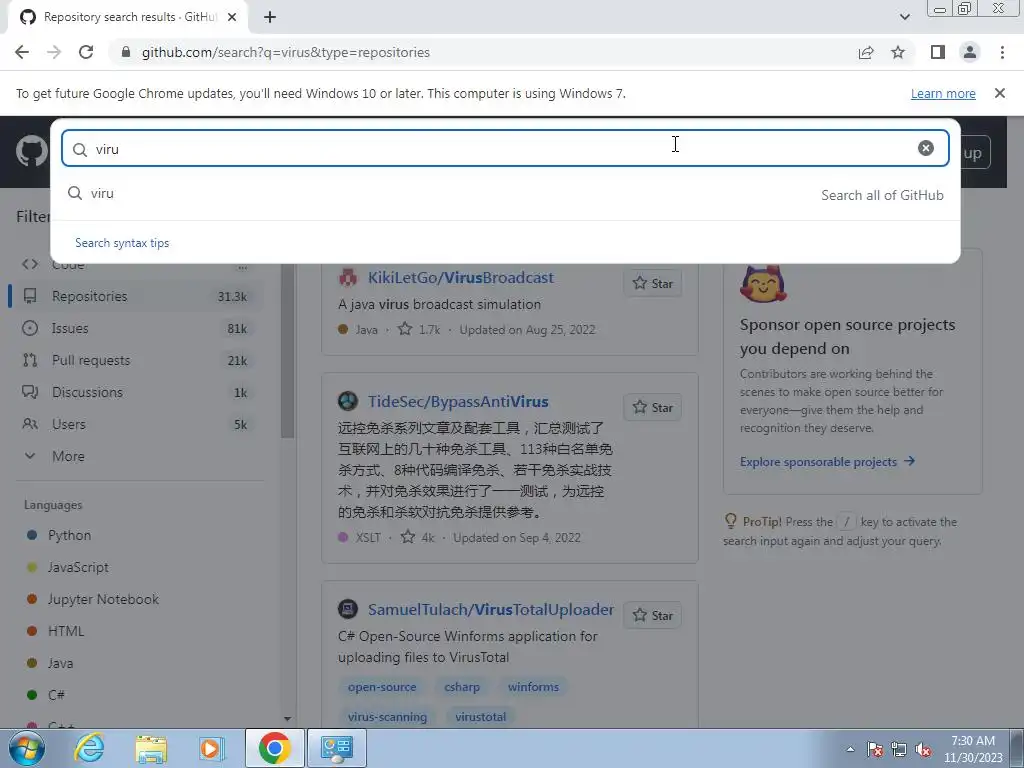Viewport: 1024px width, 768px height.
Task: Star the KikiLetGo/VirusBroadcast repository
Action: tap(652, 283)
